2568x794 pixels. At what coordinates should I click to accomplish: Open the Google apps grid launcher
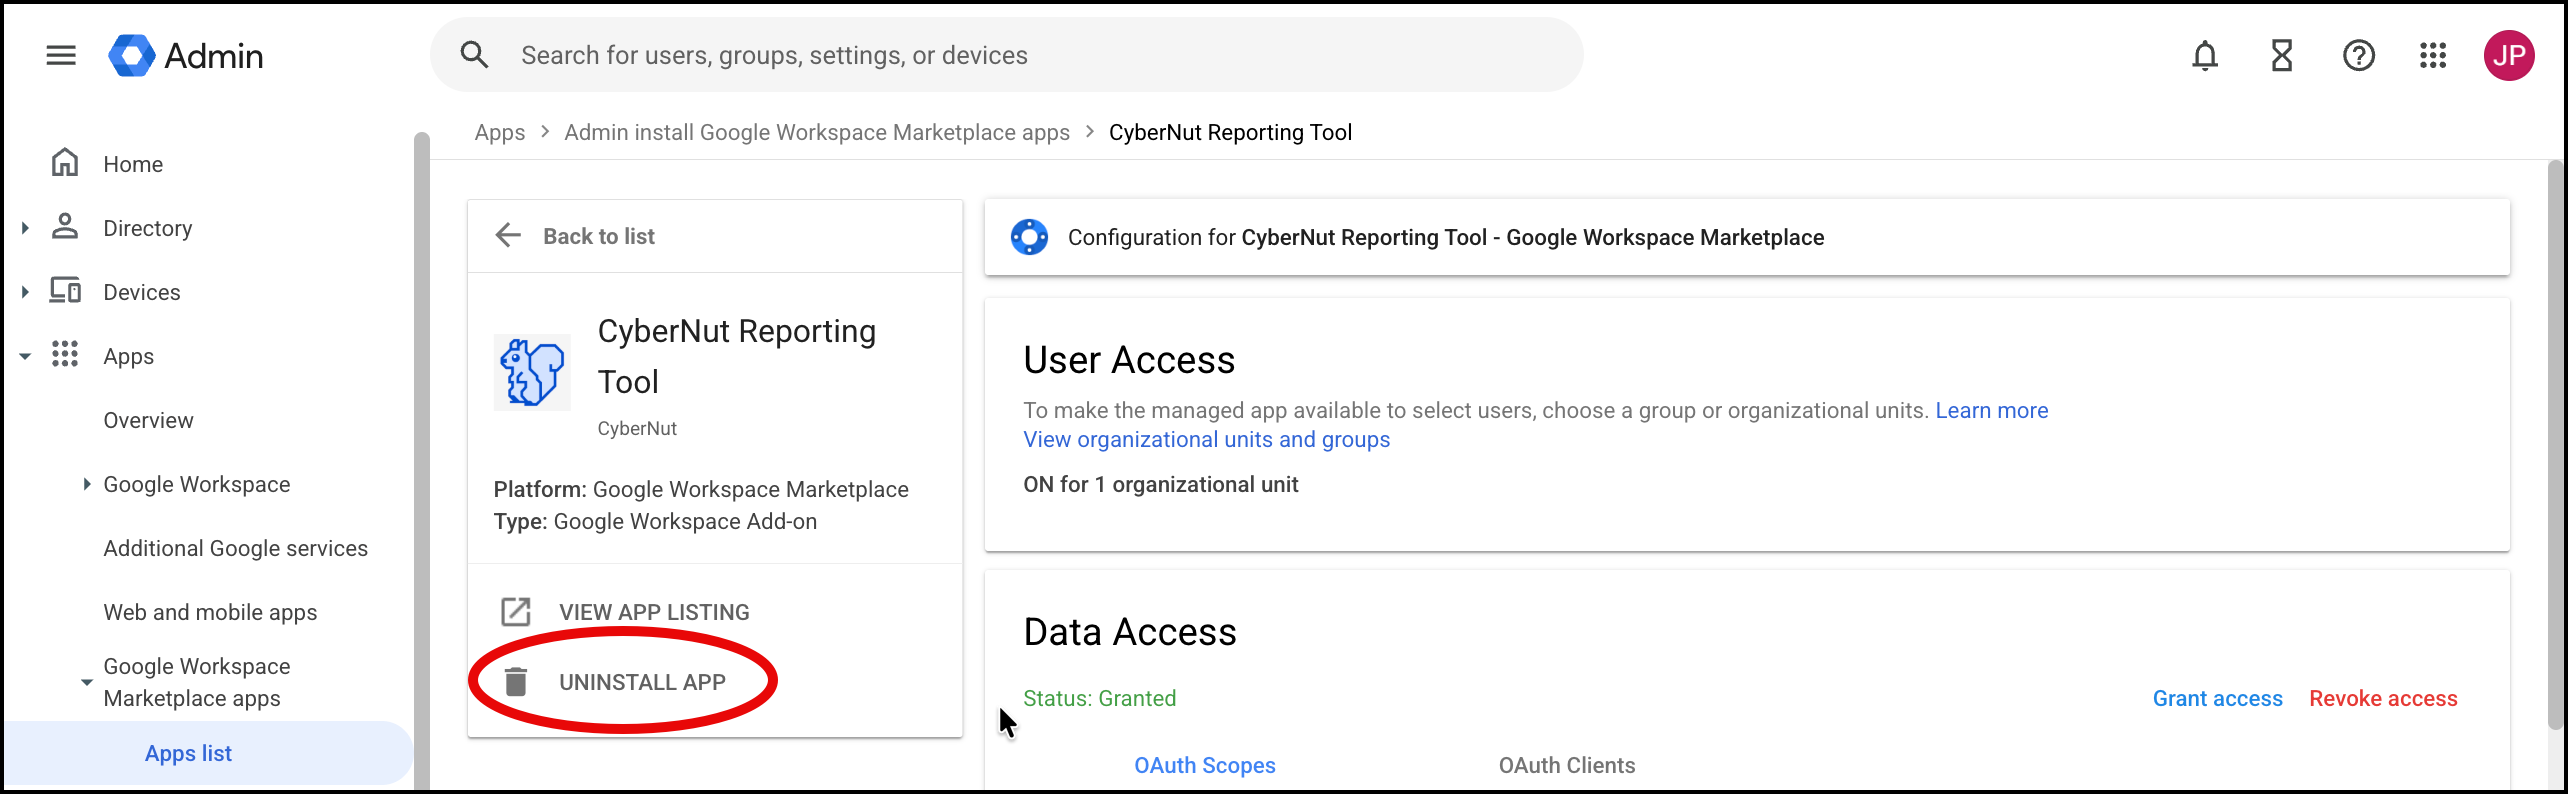click(x=2433, y=55)
